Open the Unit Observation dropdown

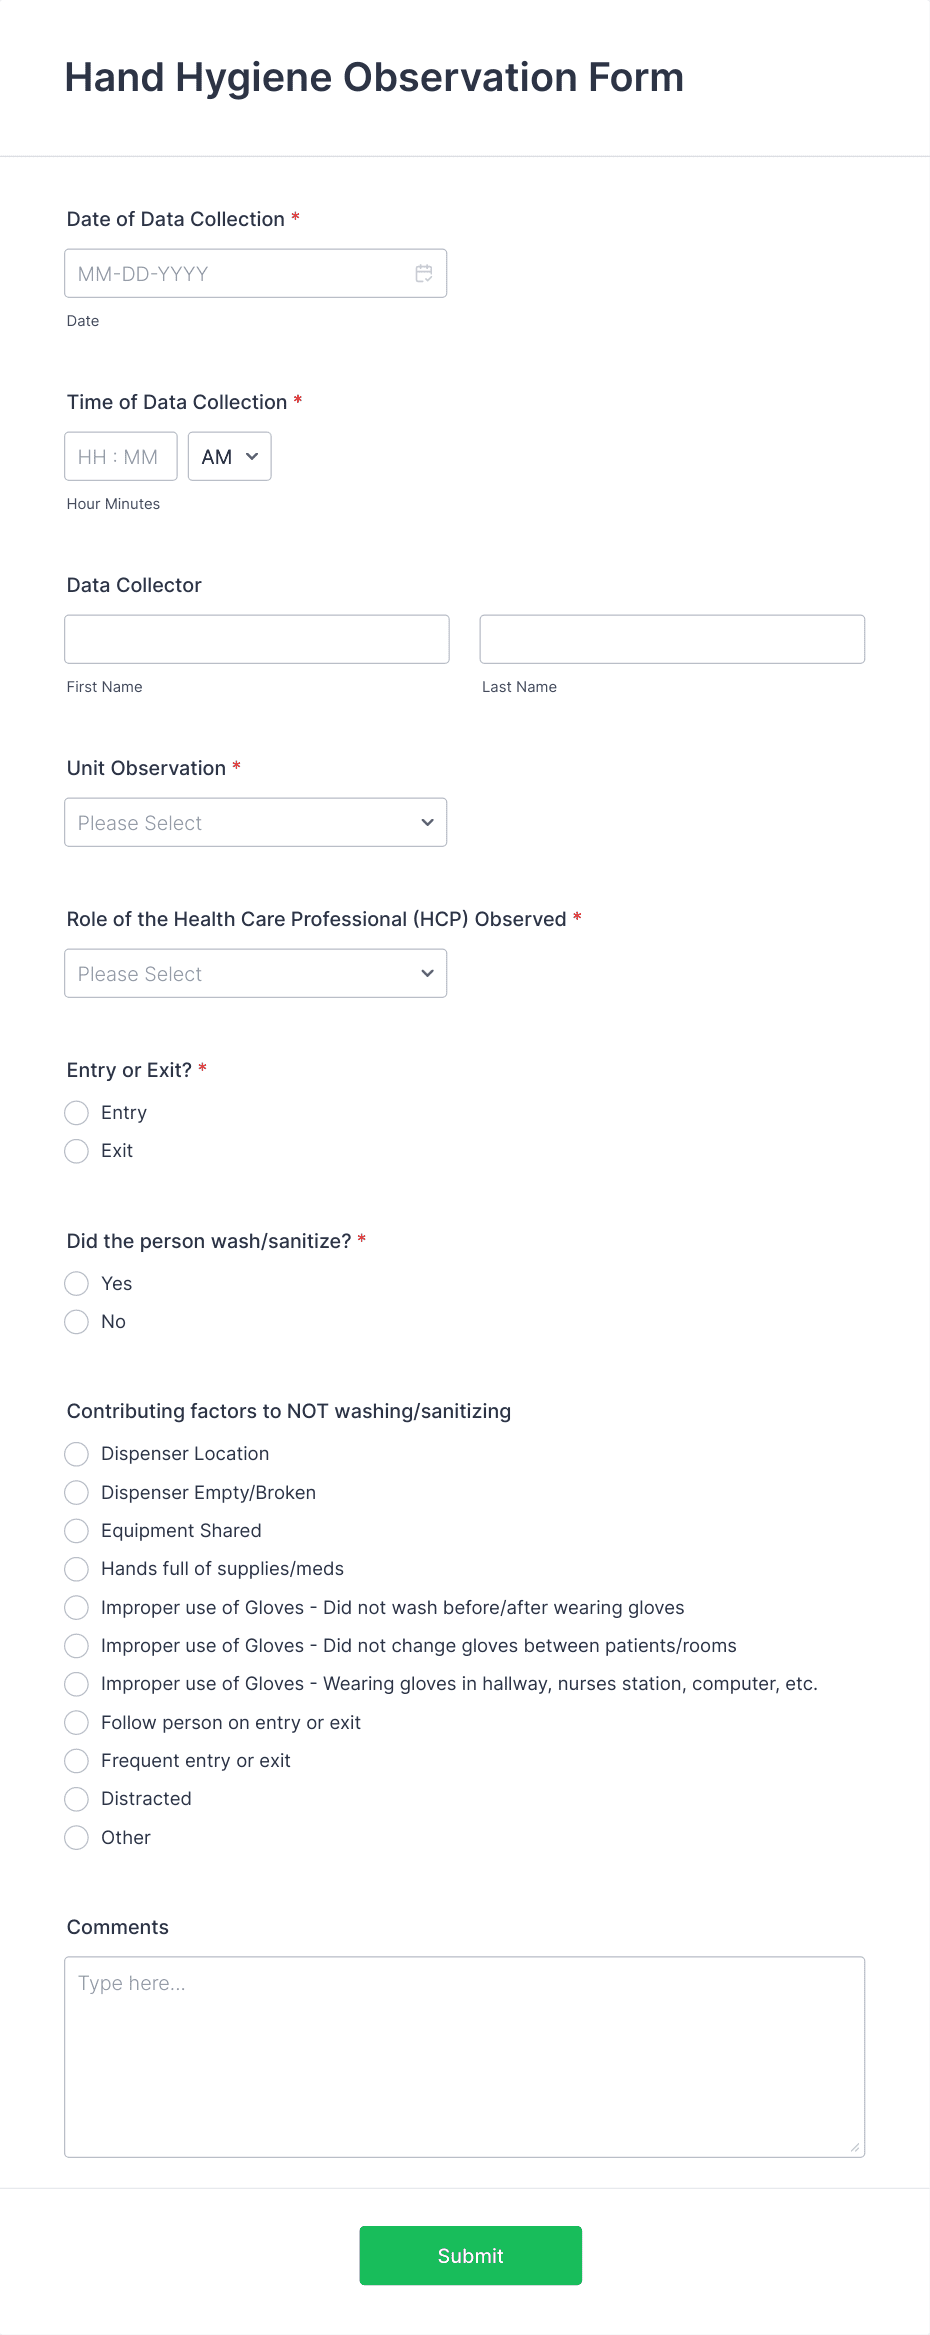pyautogui.click(x=255, y=822)
